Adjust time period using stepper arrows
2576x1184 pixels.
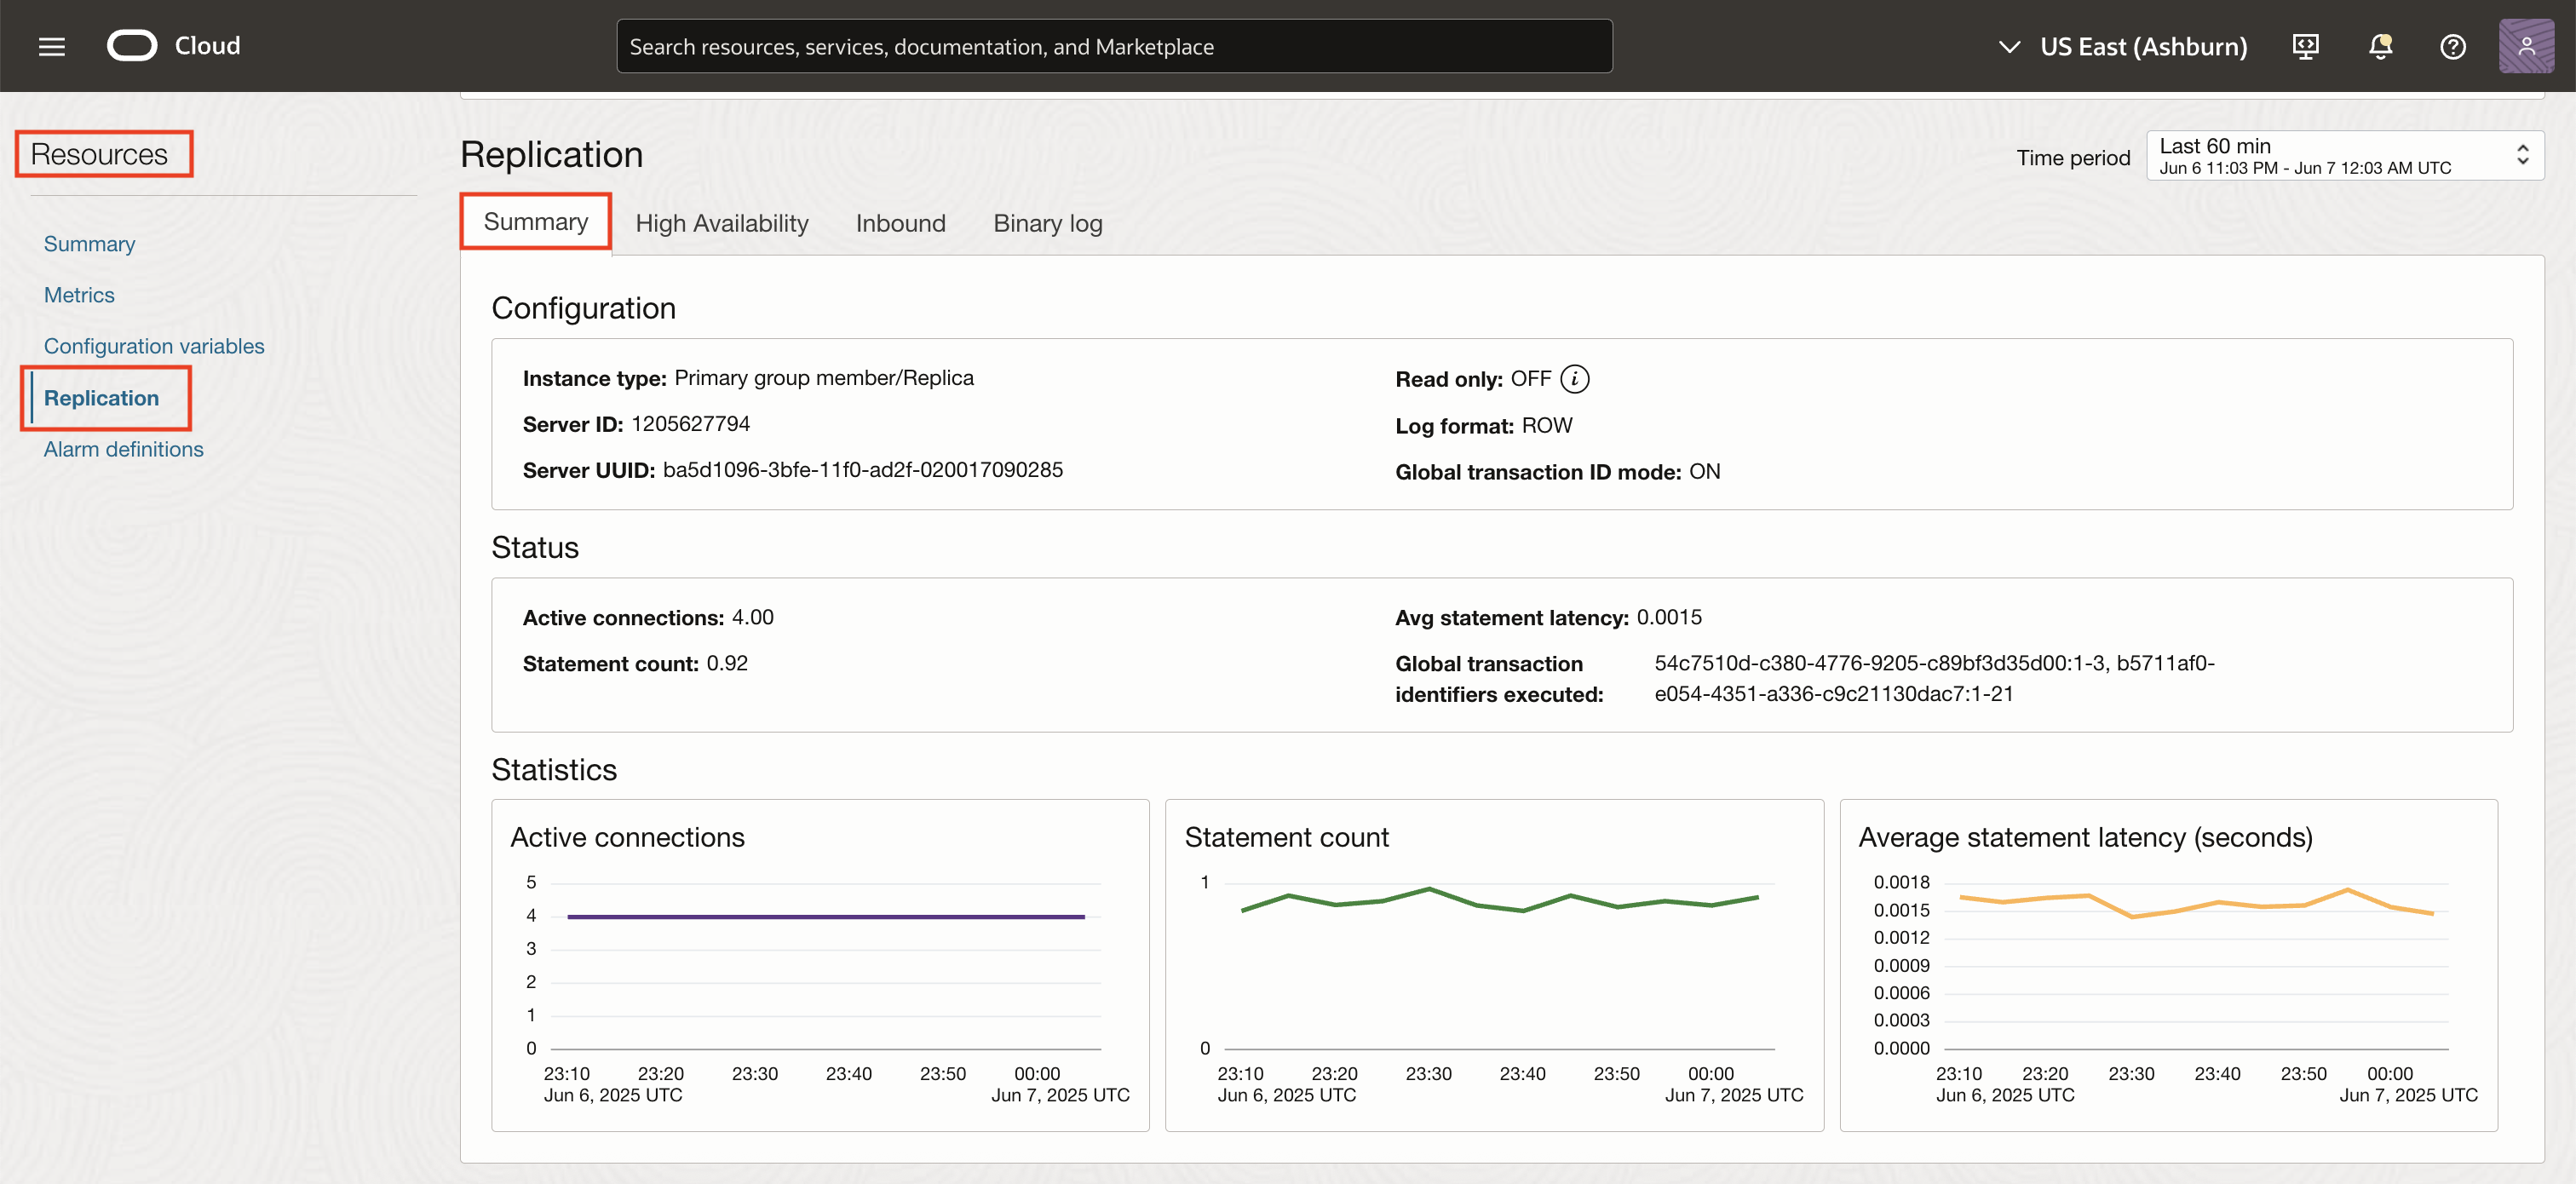pos(2523,155)
